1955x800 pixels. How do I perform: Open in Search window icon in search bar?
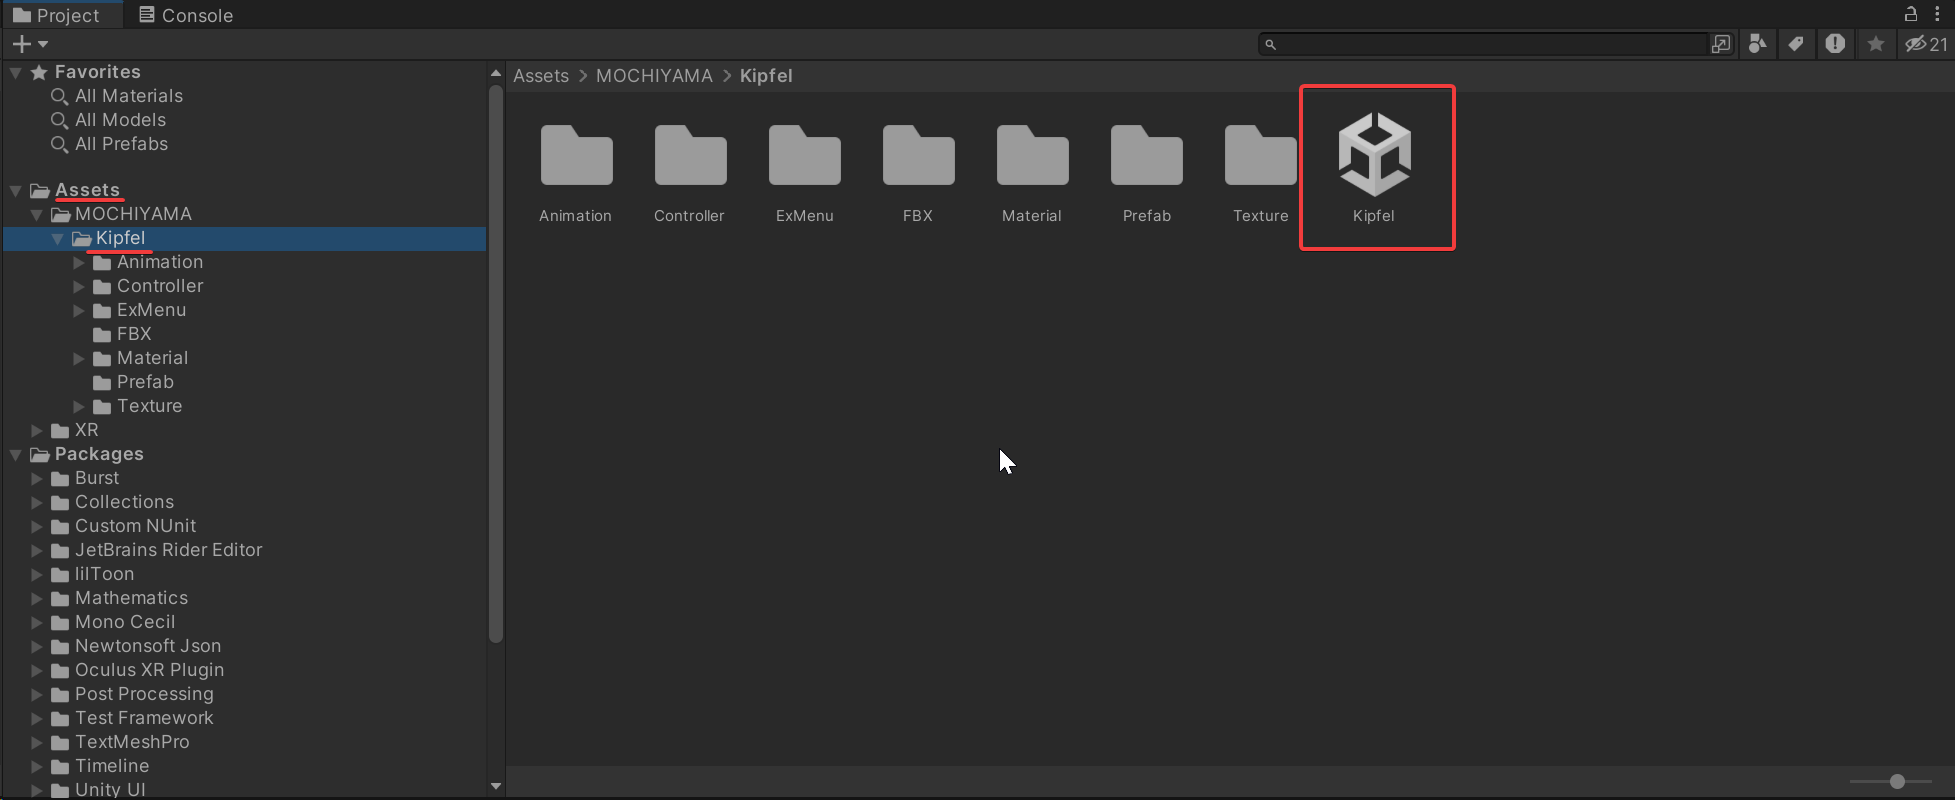pyautogui.click(x=1720, y=44)
